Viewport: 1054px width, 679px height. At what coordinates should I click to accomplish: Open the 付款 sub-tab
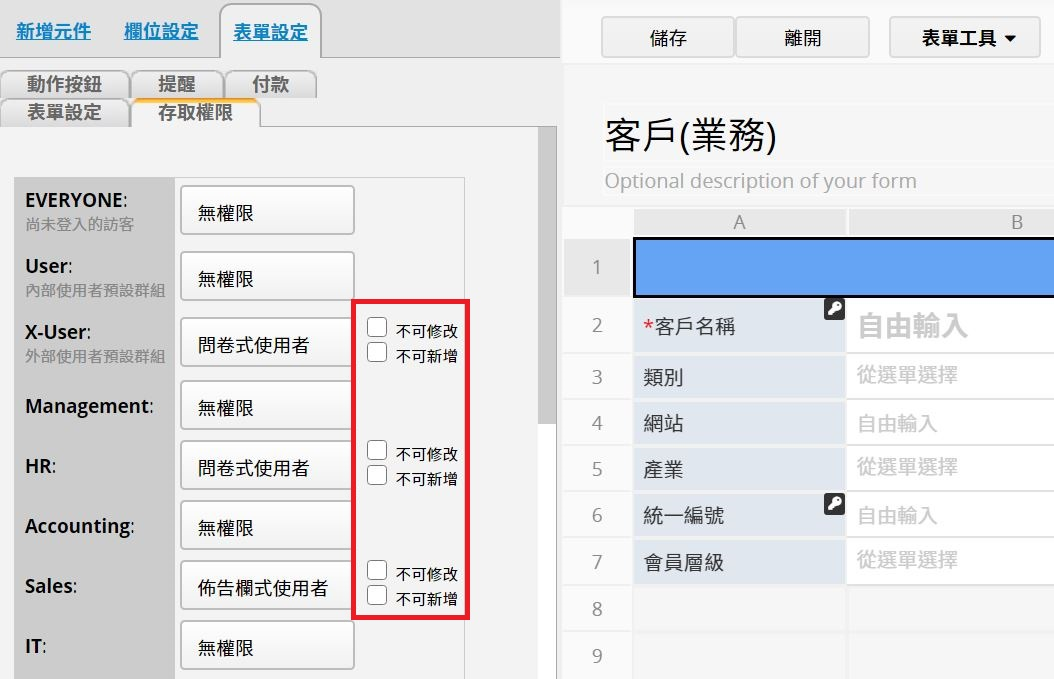pos(270,84)
